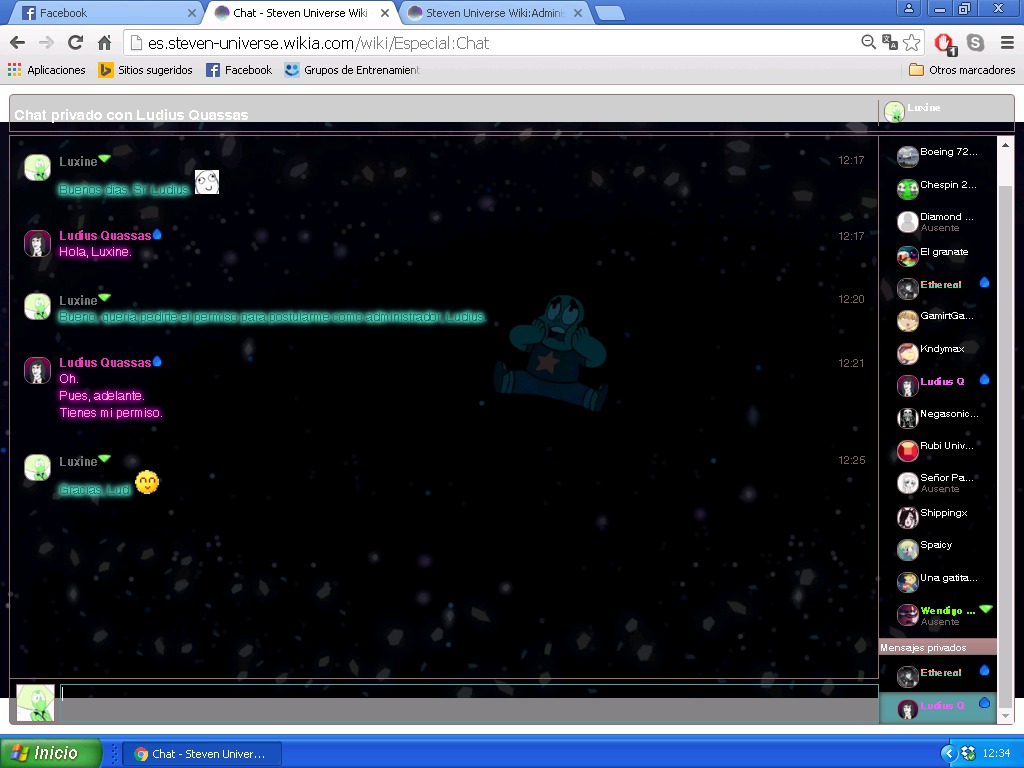The width and height of the screenshot is (1024, 768).
Task: Collapse the Mensajes privados section header
Action: point(937,647)
